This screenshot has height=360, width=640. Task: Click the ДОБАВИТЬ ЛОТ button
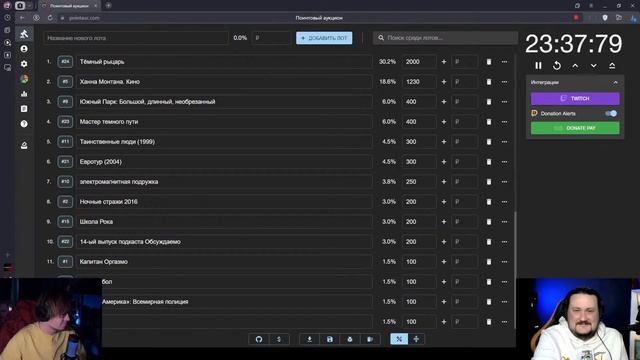[324, 38]
